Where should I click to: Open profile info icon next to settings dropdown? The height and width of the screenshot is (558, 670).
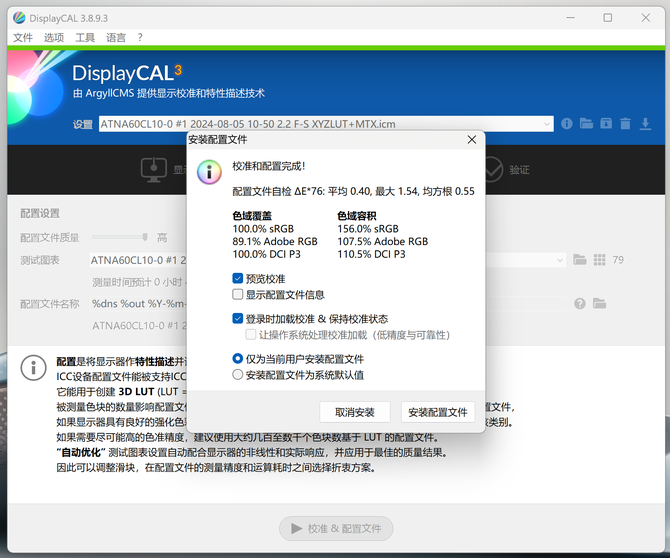567,124
